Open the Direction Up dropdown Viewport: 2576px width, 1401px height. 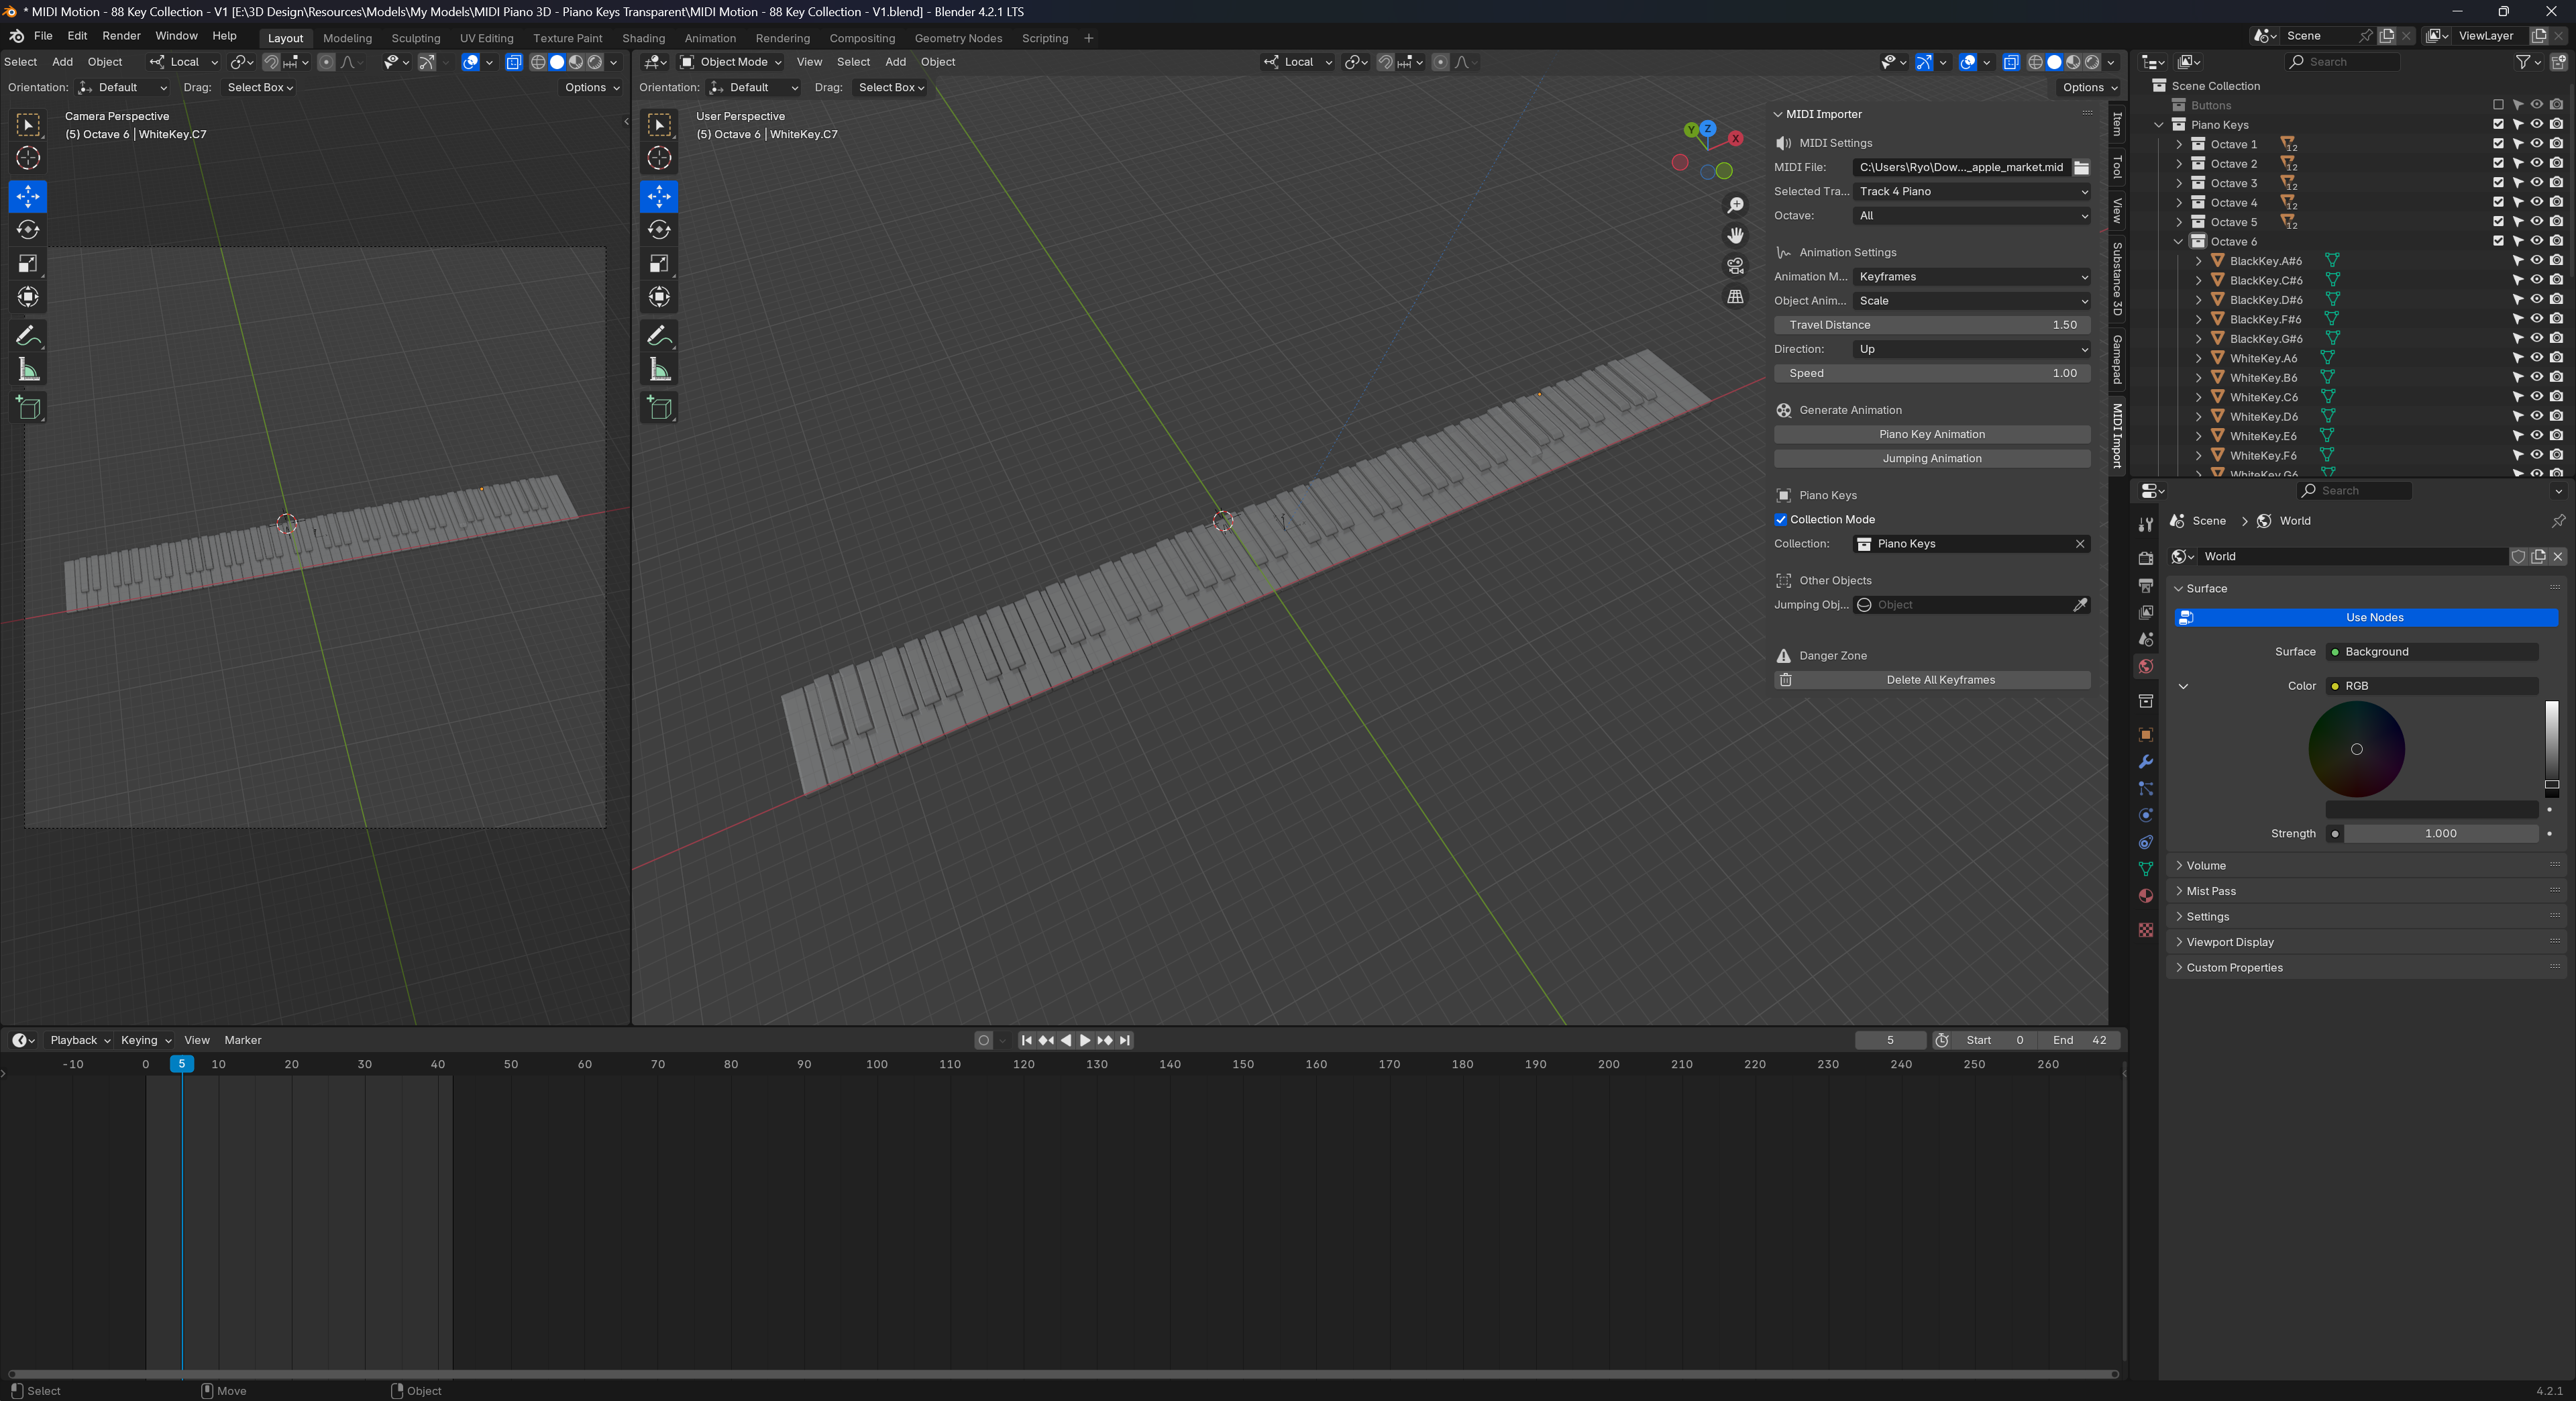(1972, 349)
